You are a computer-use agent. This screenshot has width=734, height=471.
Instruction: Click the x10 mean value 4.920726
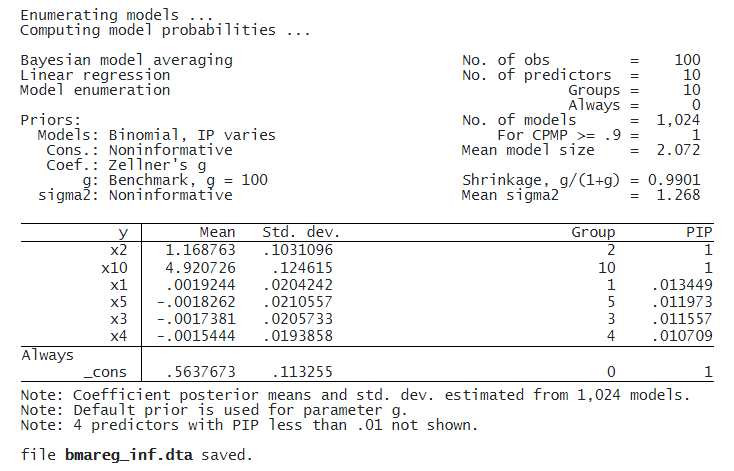(x=200, y=268)
